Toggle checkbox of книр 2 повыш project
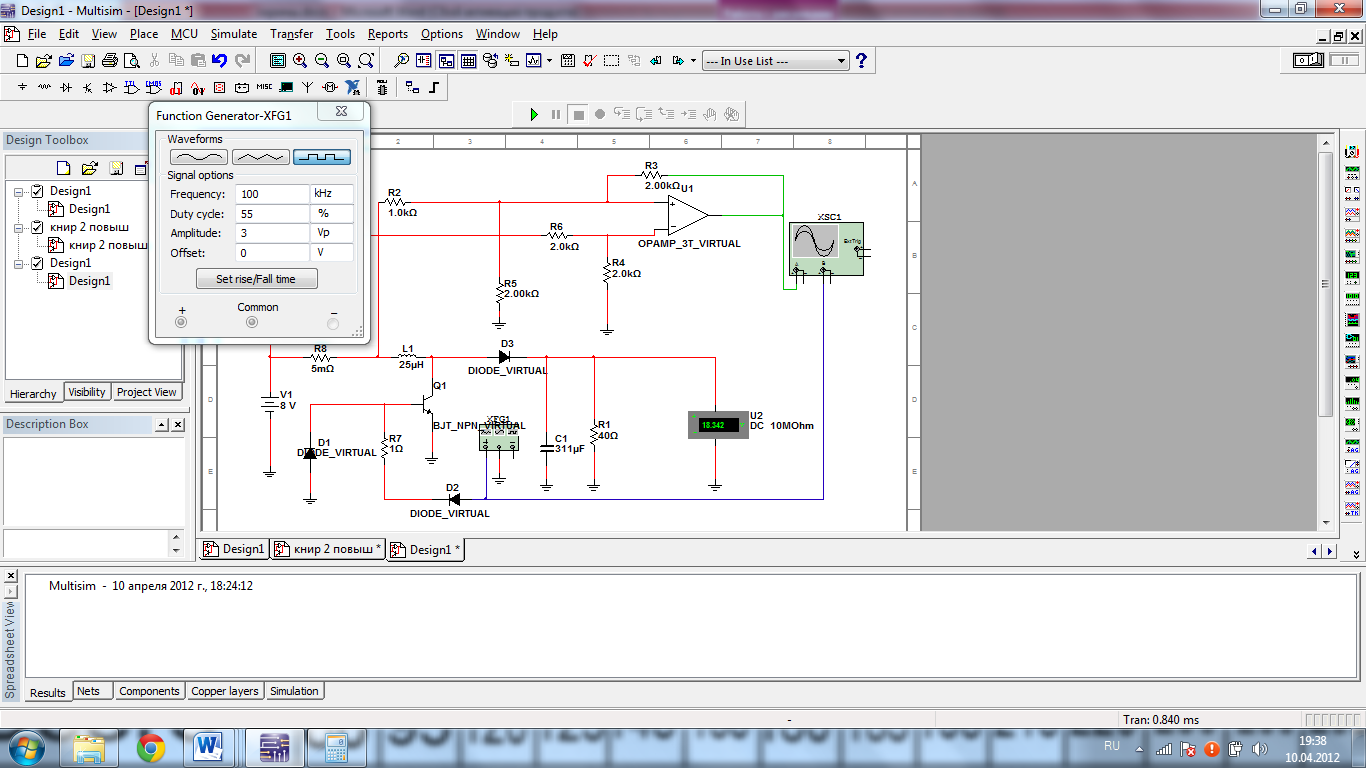This screenshot has width=1366, height=768. [x=37, y=227]
